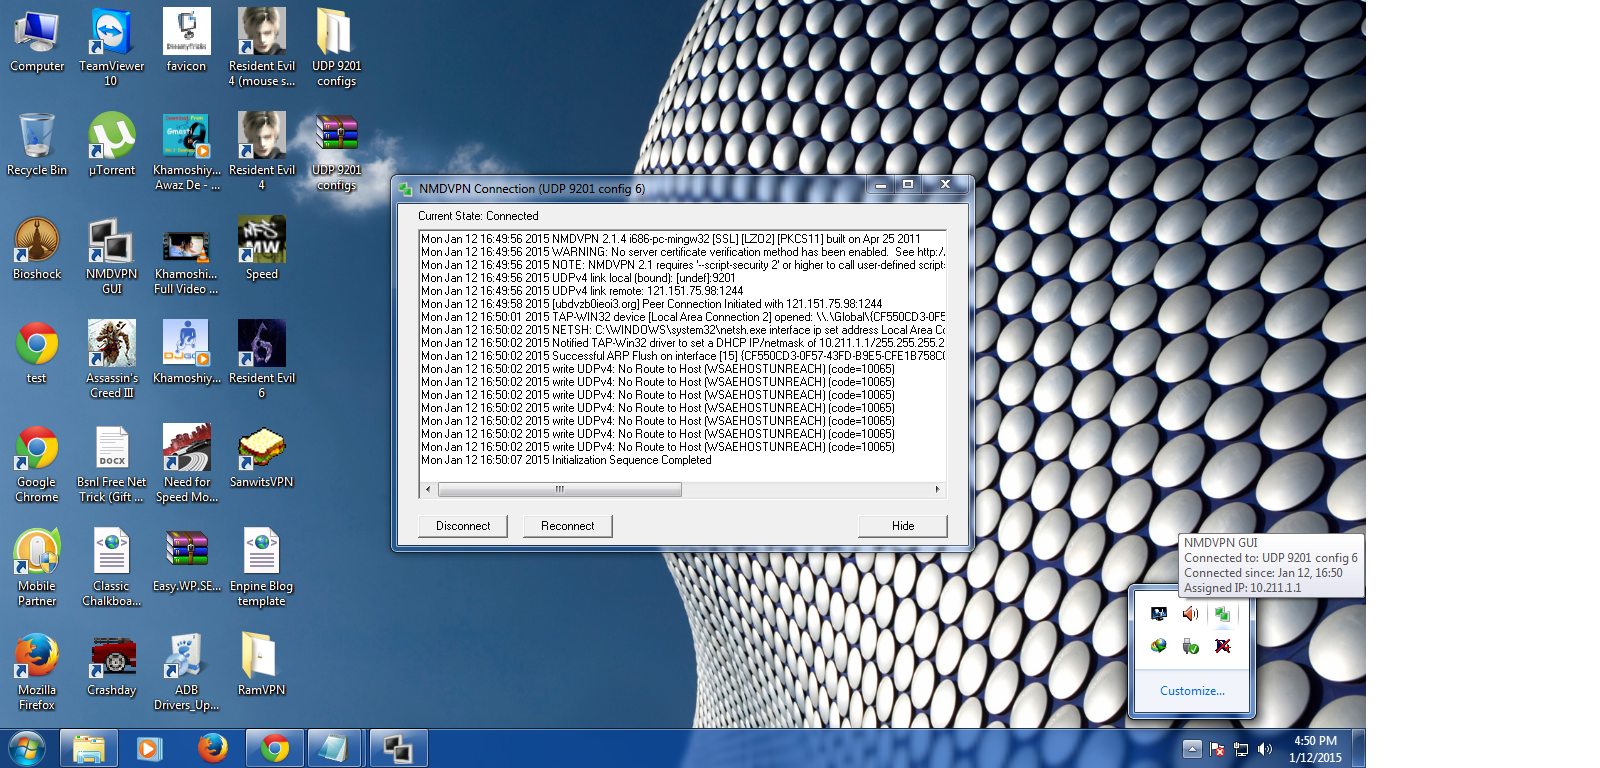This screenshot has height=768, width=1600.
Task: Select the ADB Drivers_Up shortcut
Action: coord(186,671)
